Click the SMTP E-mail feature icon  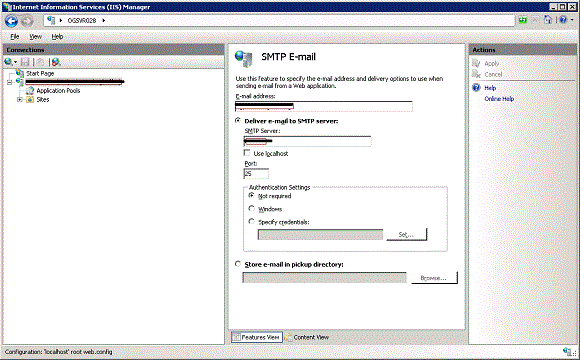pyautogui.click(x=244, y=58)
